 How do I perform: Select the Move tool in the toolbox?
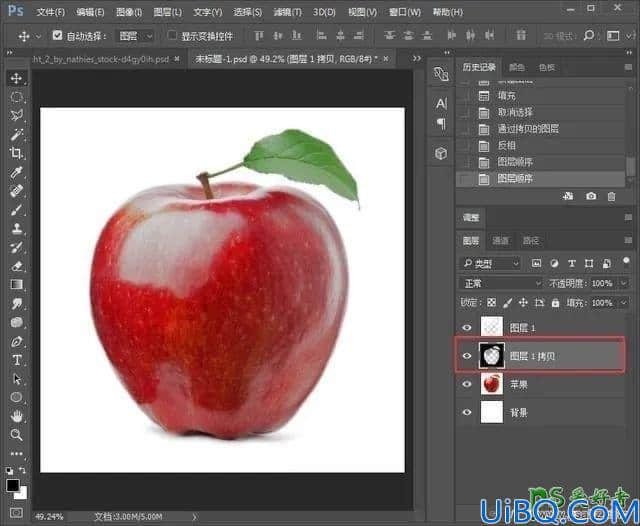[x=16, y=78]
